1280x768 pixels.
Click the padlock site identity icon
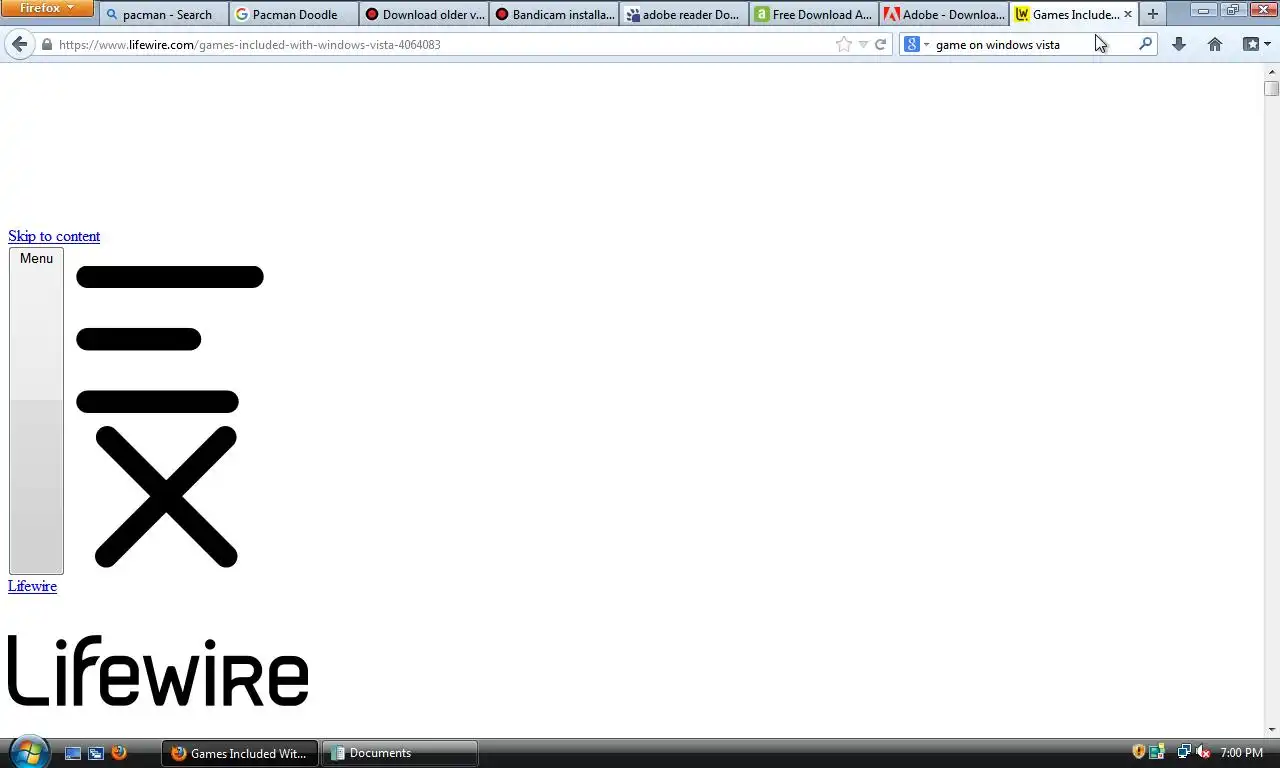pos(47,44)
